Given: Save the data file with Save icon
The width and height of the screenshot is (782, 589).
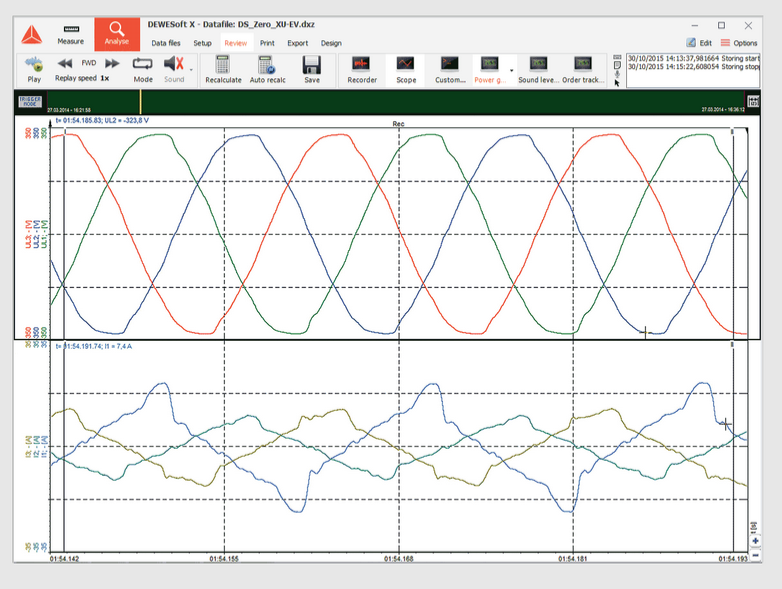Looking at the screenshot, I should (x=312, y=65).
